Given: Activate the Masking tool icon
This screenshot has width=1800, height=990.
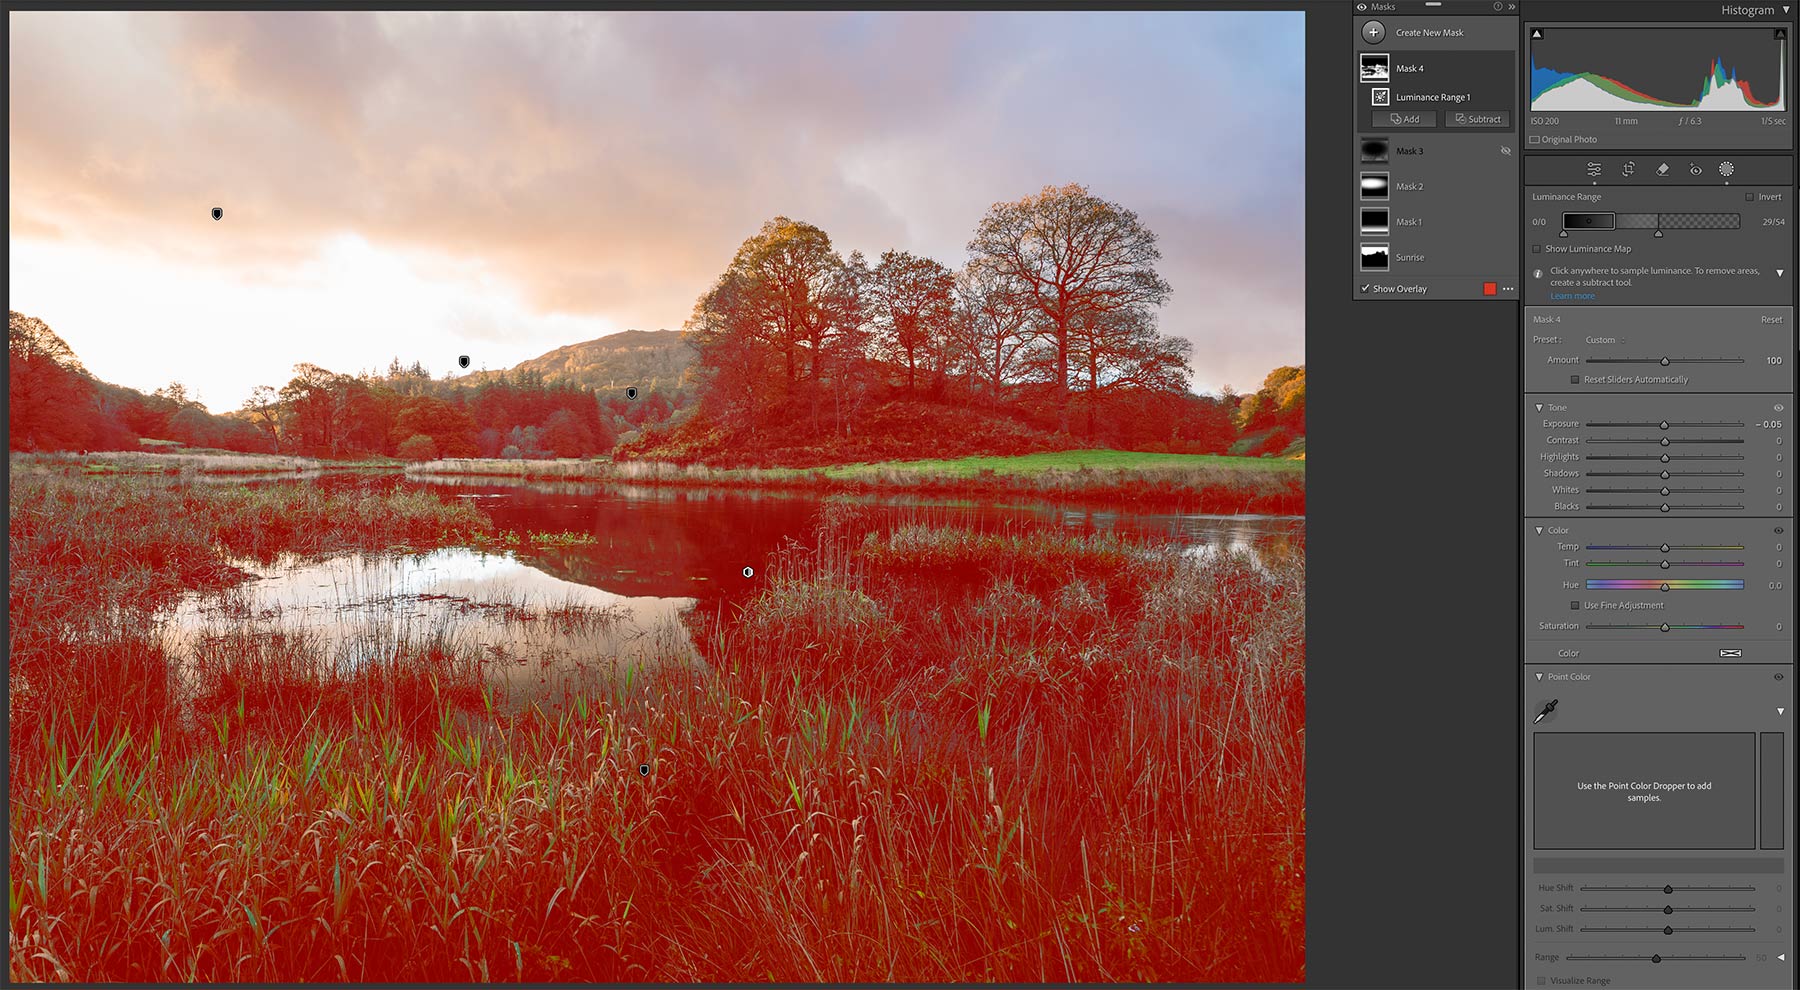Looking at the screenshot, I should [1726, 169].
